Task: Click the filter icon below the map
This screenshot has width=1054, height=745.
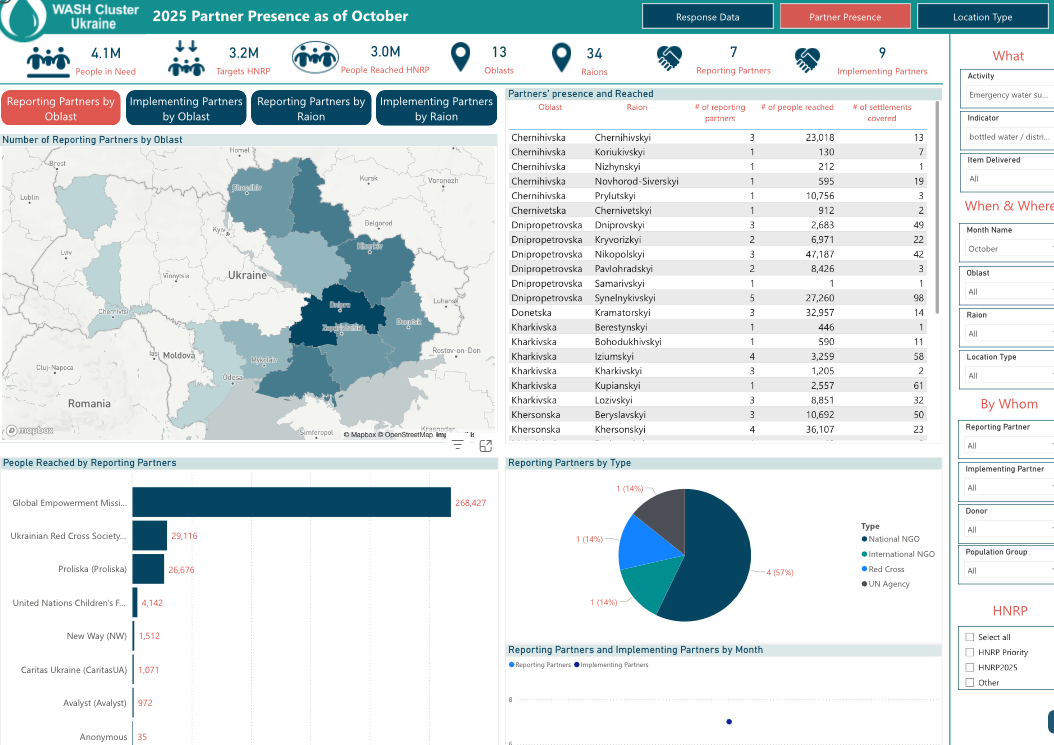Action: tap(458, 445)
